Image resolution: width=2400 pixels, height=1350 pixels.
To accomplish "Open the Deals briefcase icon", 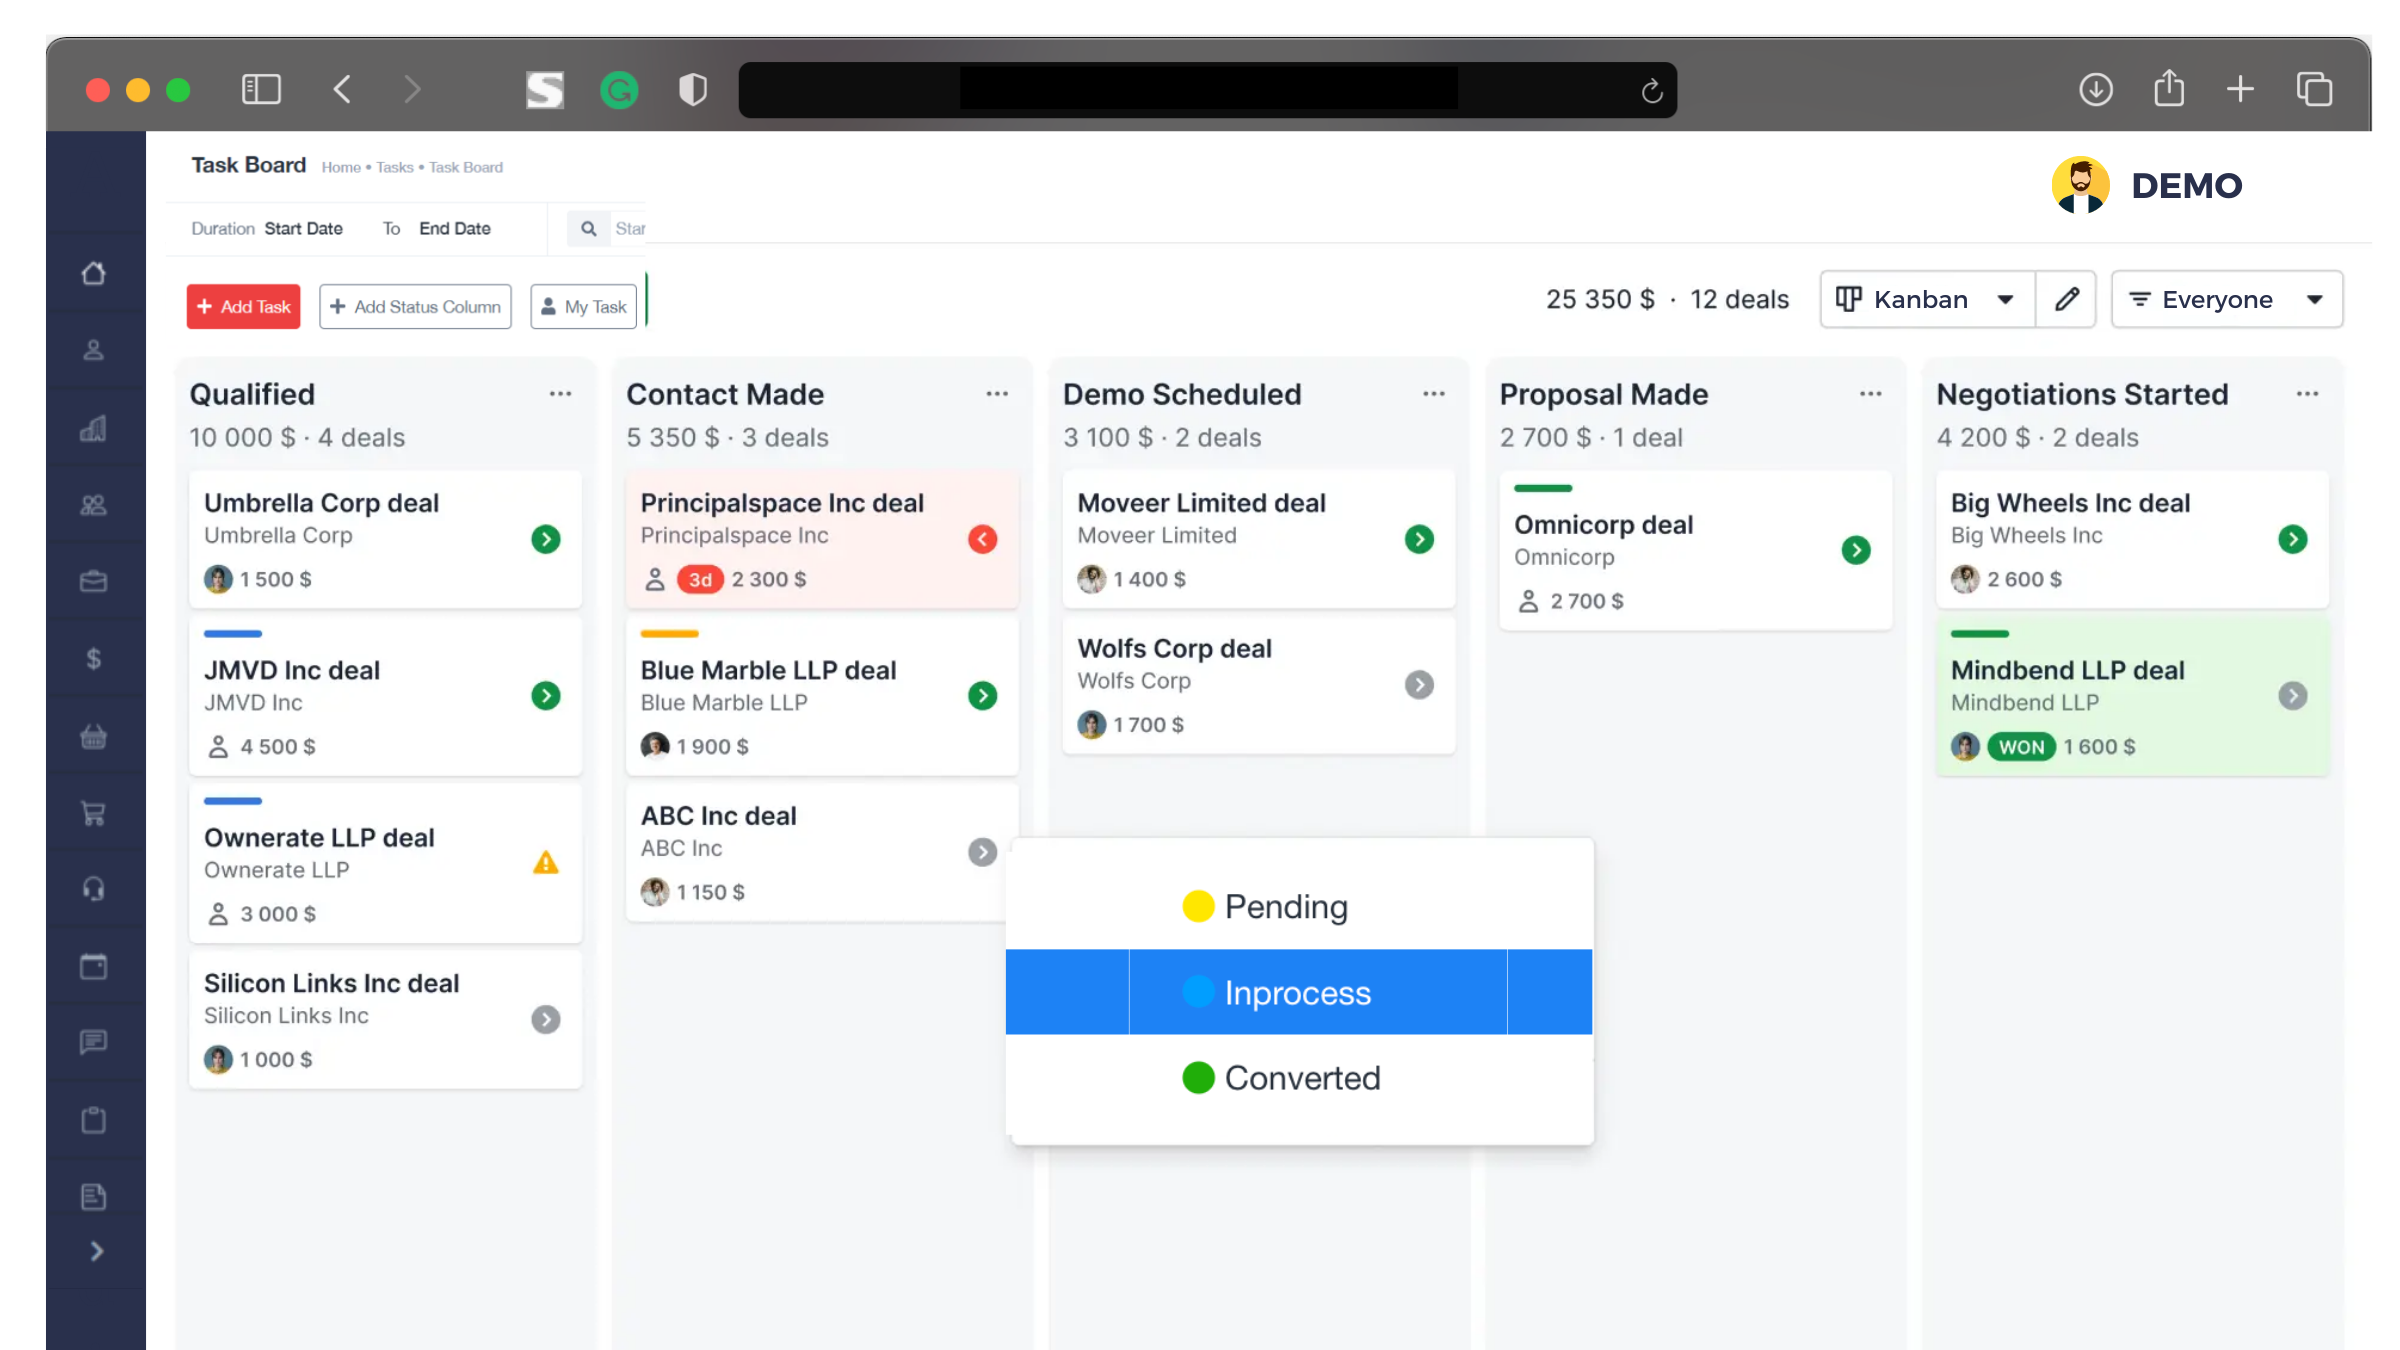I will point(95,580).
